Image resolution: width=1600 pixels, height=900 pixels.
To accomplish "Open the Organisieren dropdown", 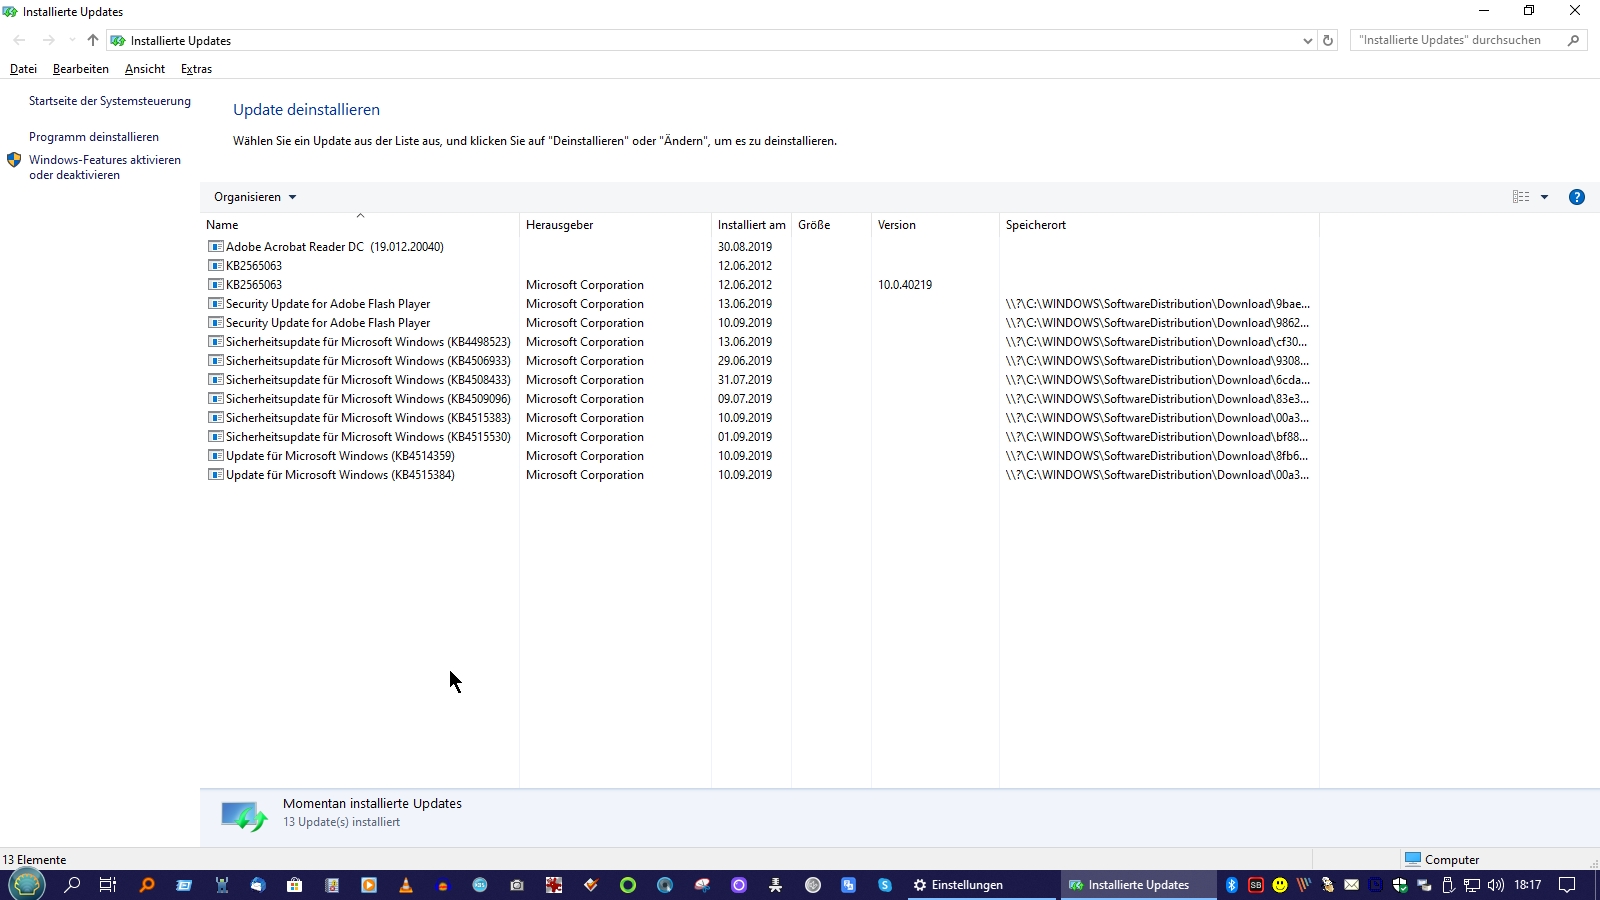I will point(255,197).
